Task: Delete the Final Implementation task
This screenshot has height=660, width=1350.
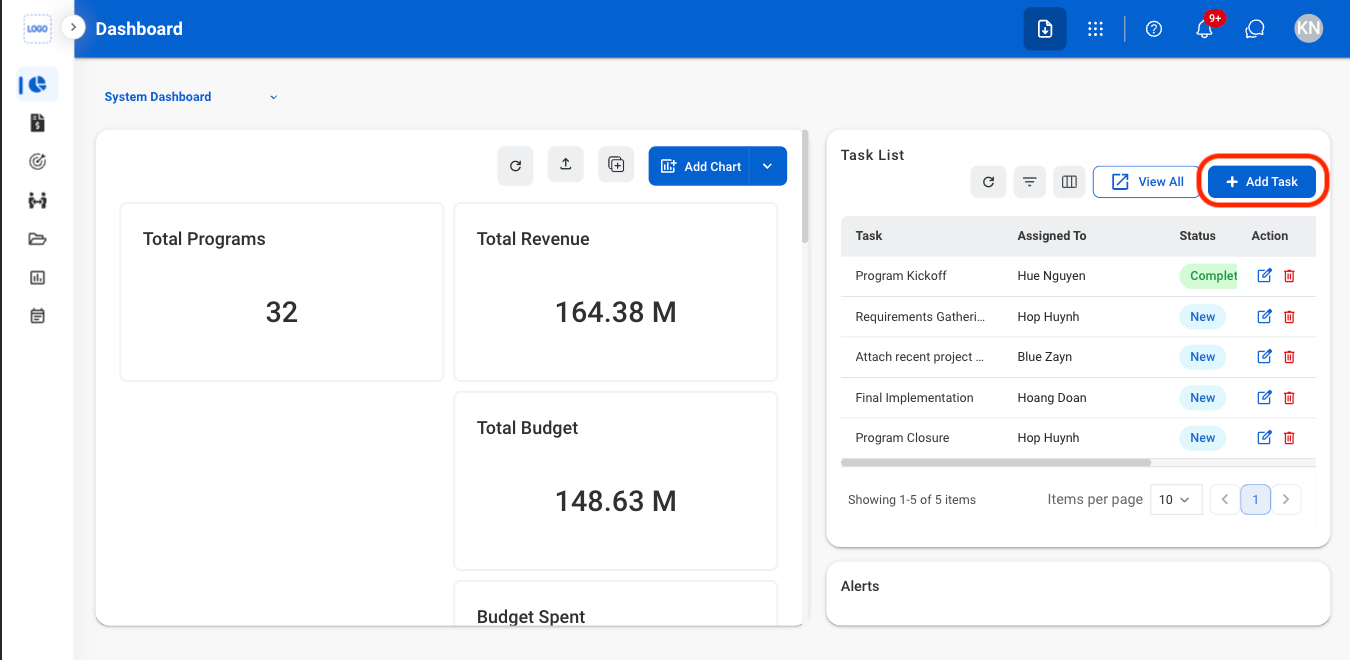Action: point(1289,398)
